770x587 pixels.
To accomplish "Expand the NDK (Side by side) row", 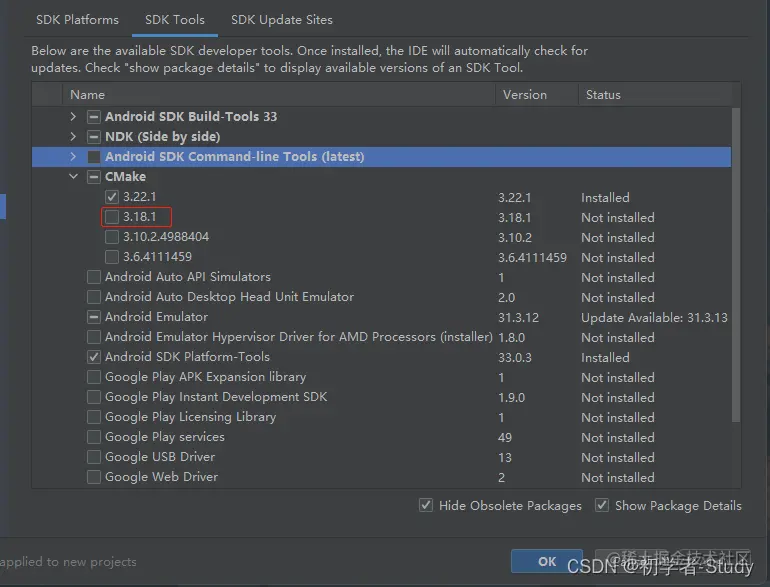I will pos(73,136).
